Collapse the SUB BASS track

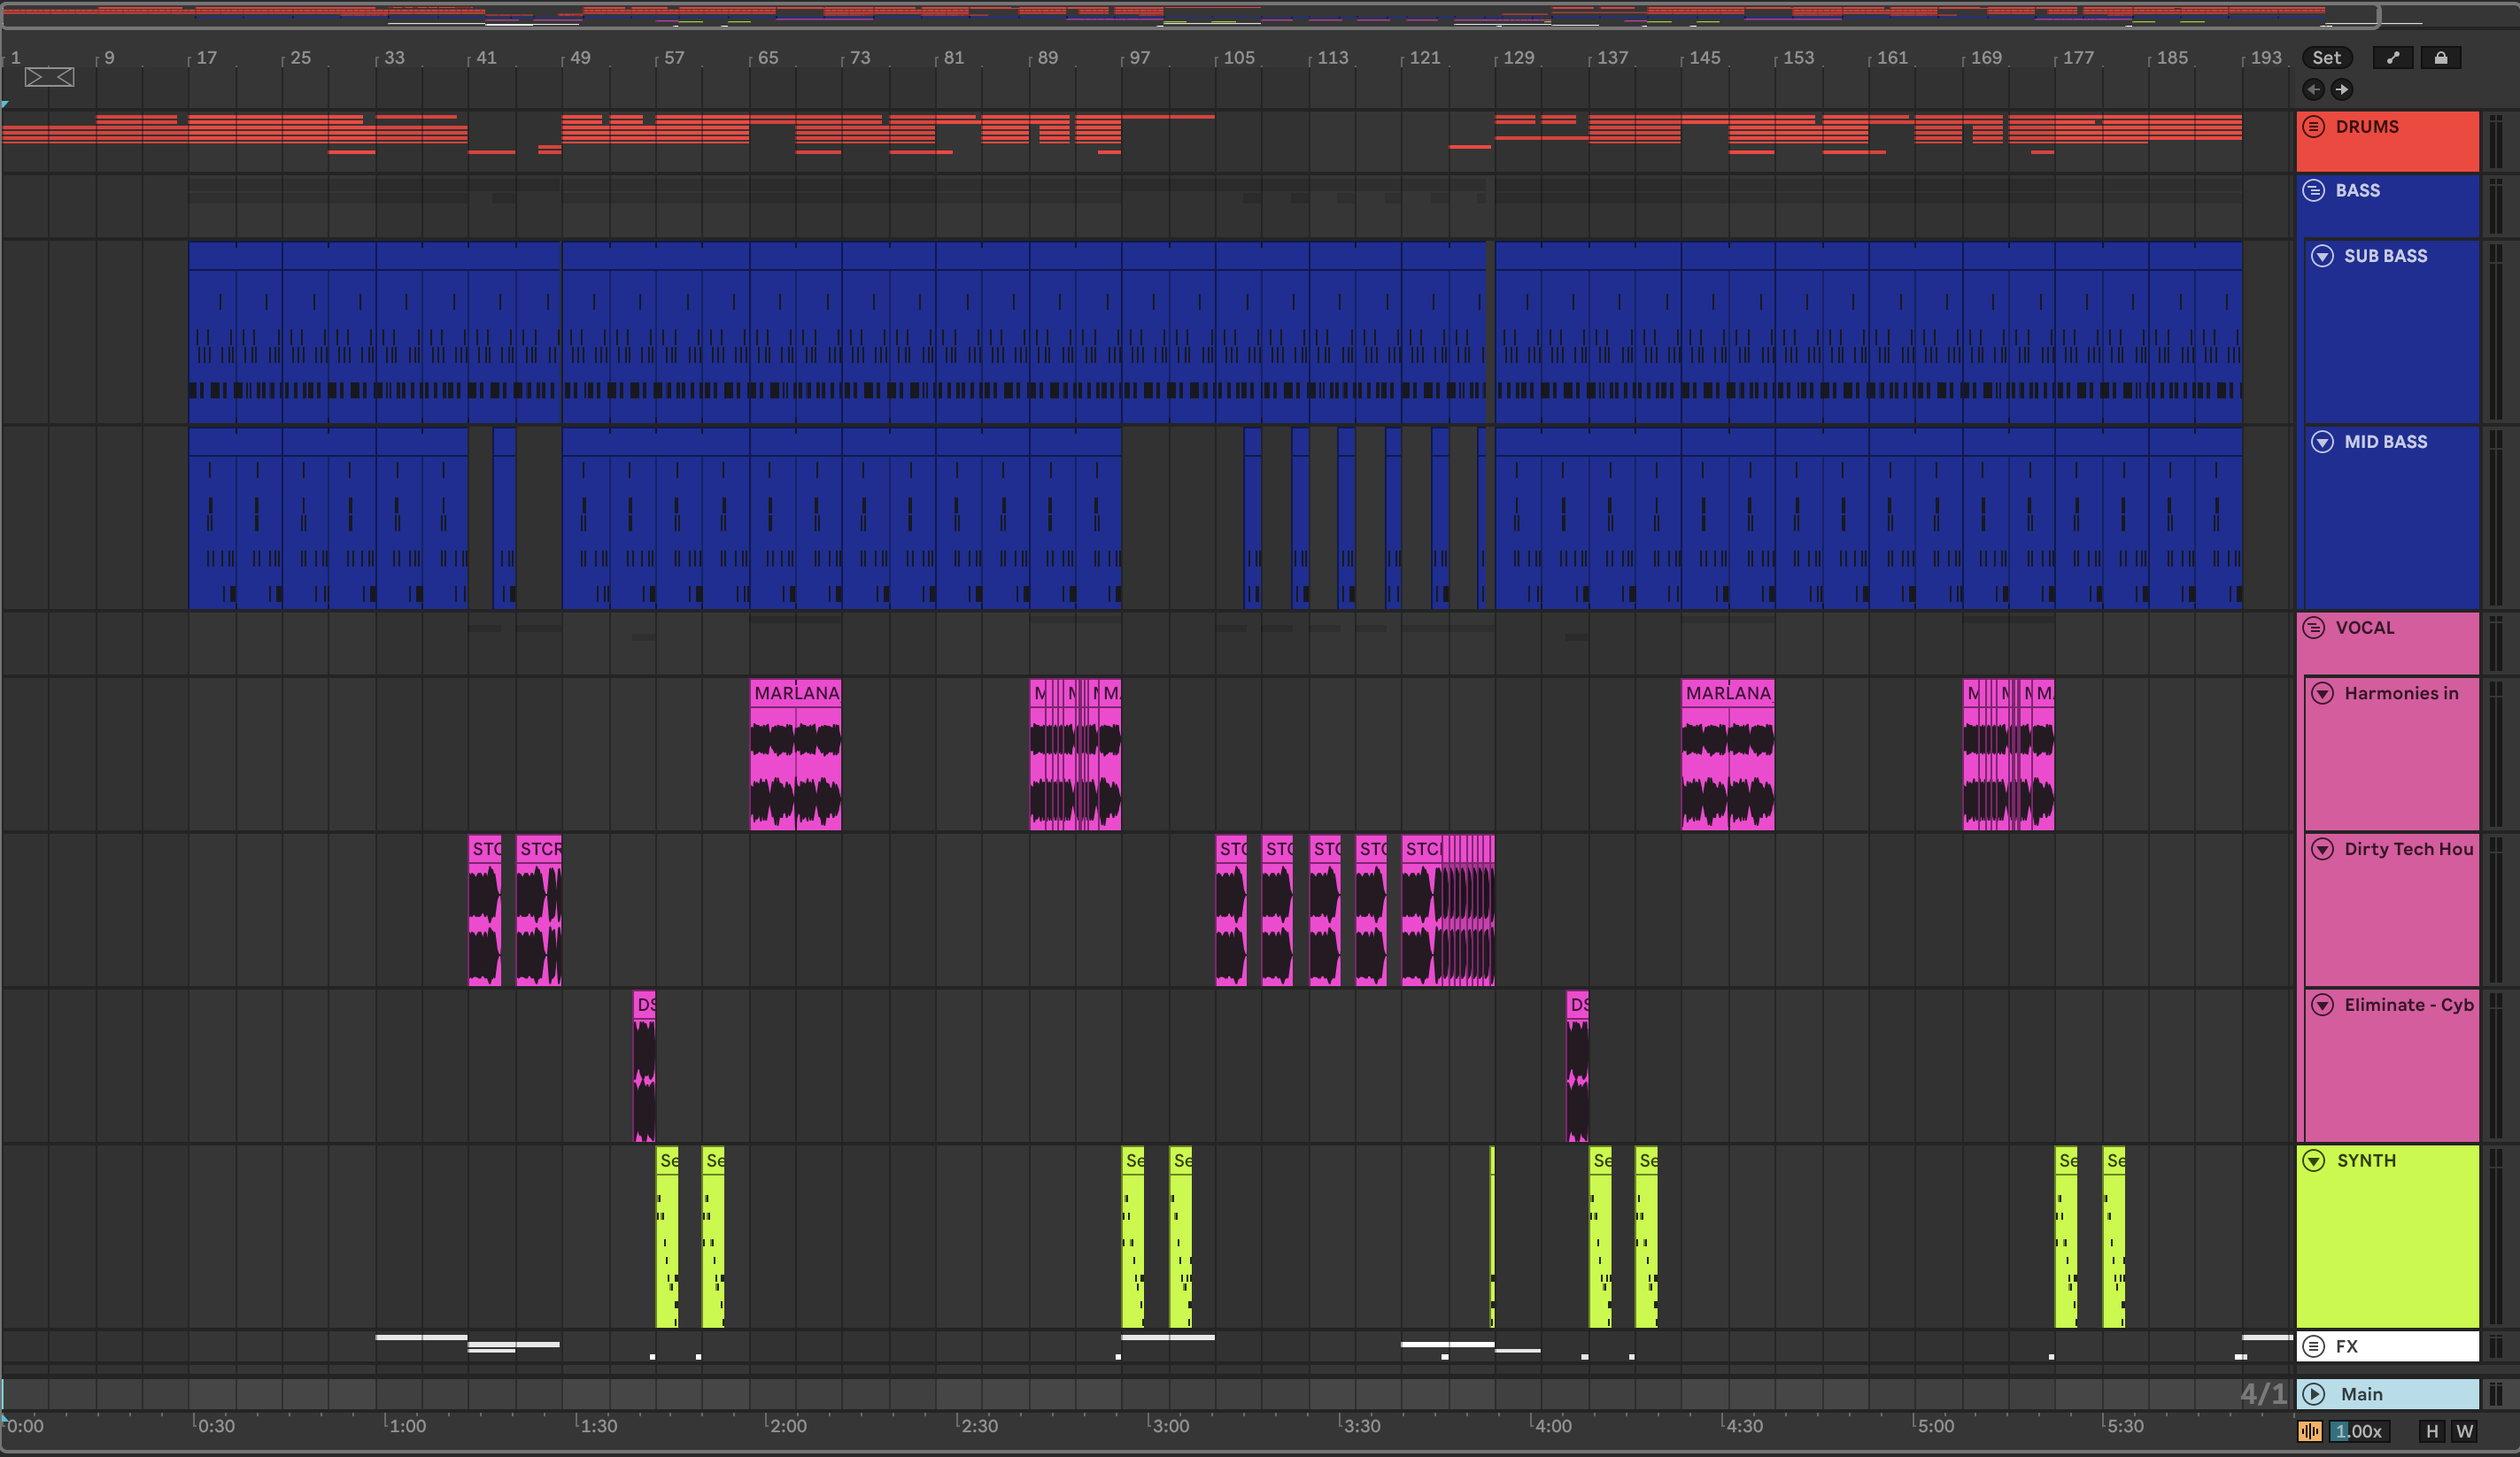tap(2322, 256)
